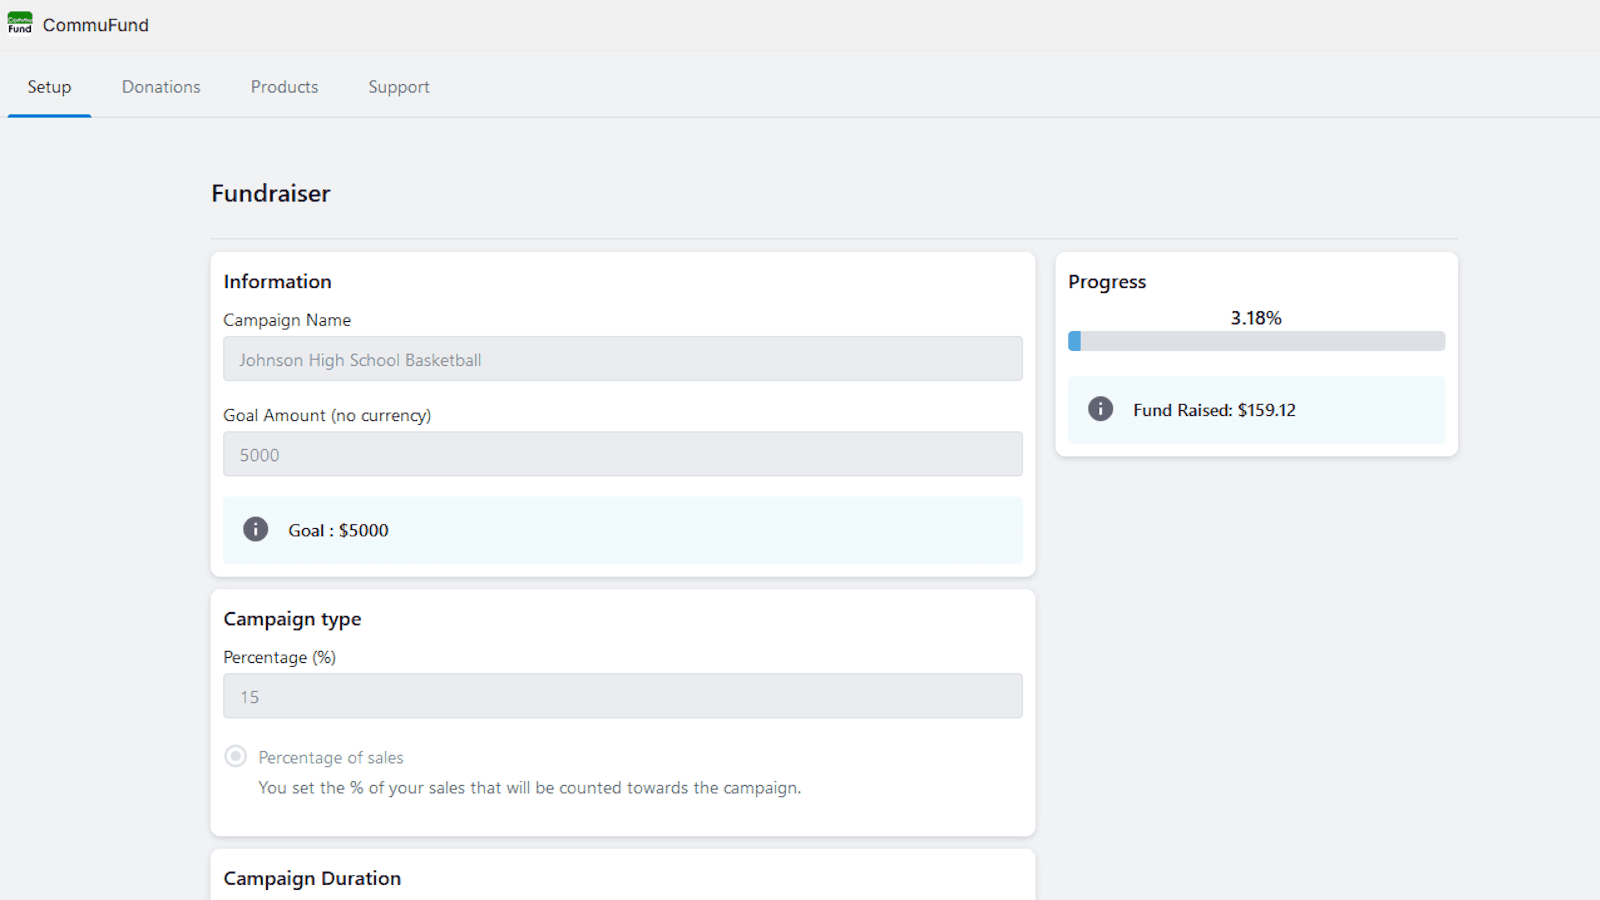Click the Fundraiser page heading
Screen dimensions: 1600x900
point(270,193)
